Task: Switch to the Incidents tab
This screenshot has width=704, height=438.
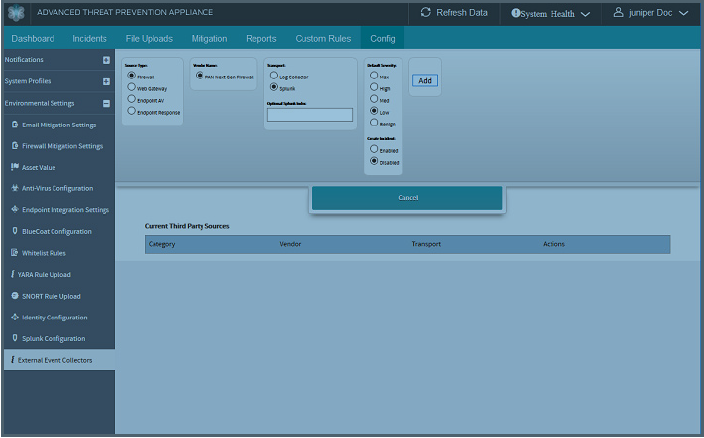Action: point(90,39)
